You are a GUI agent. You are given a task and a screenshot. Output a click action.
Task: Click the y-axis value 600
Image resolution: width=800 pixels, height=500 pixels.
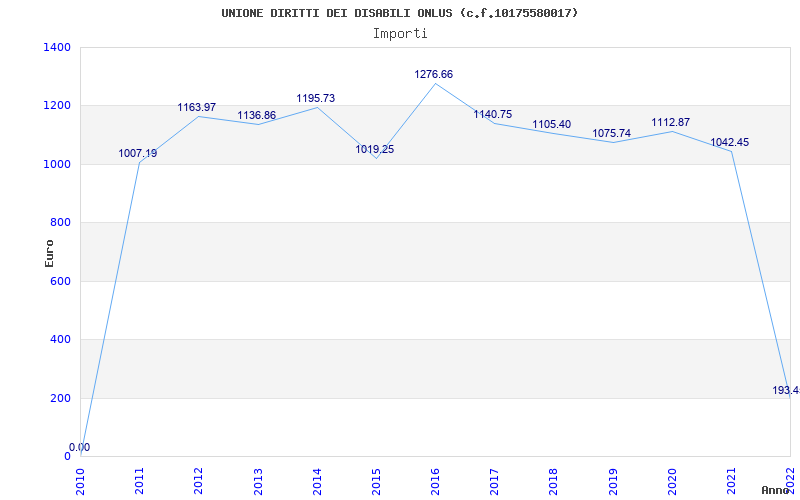[60, 281]
